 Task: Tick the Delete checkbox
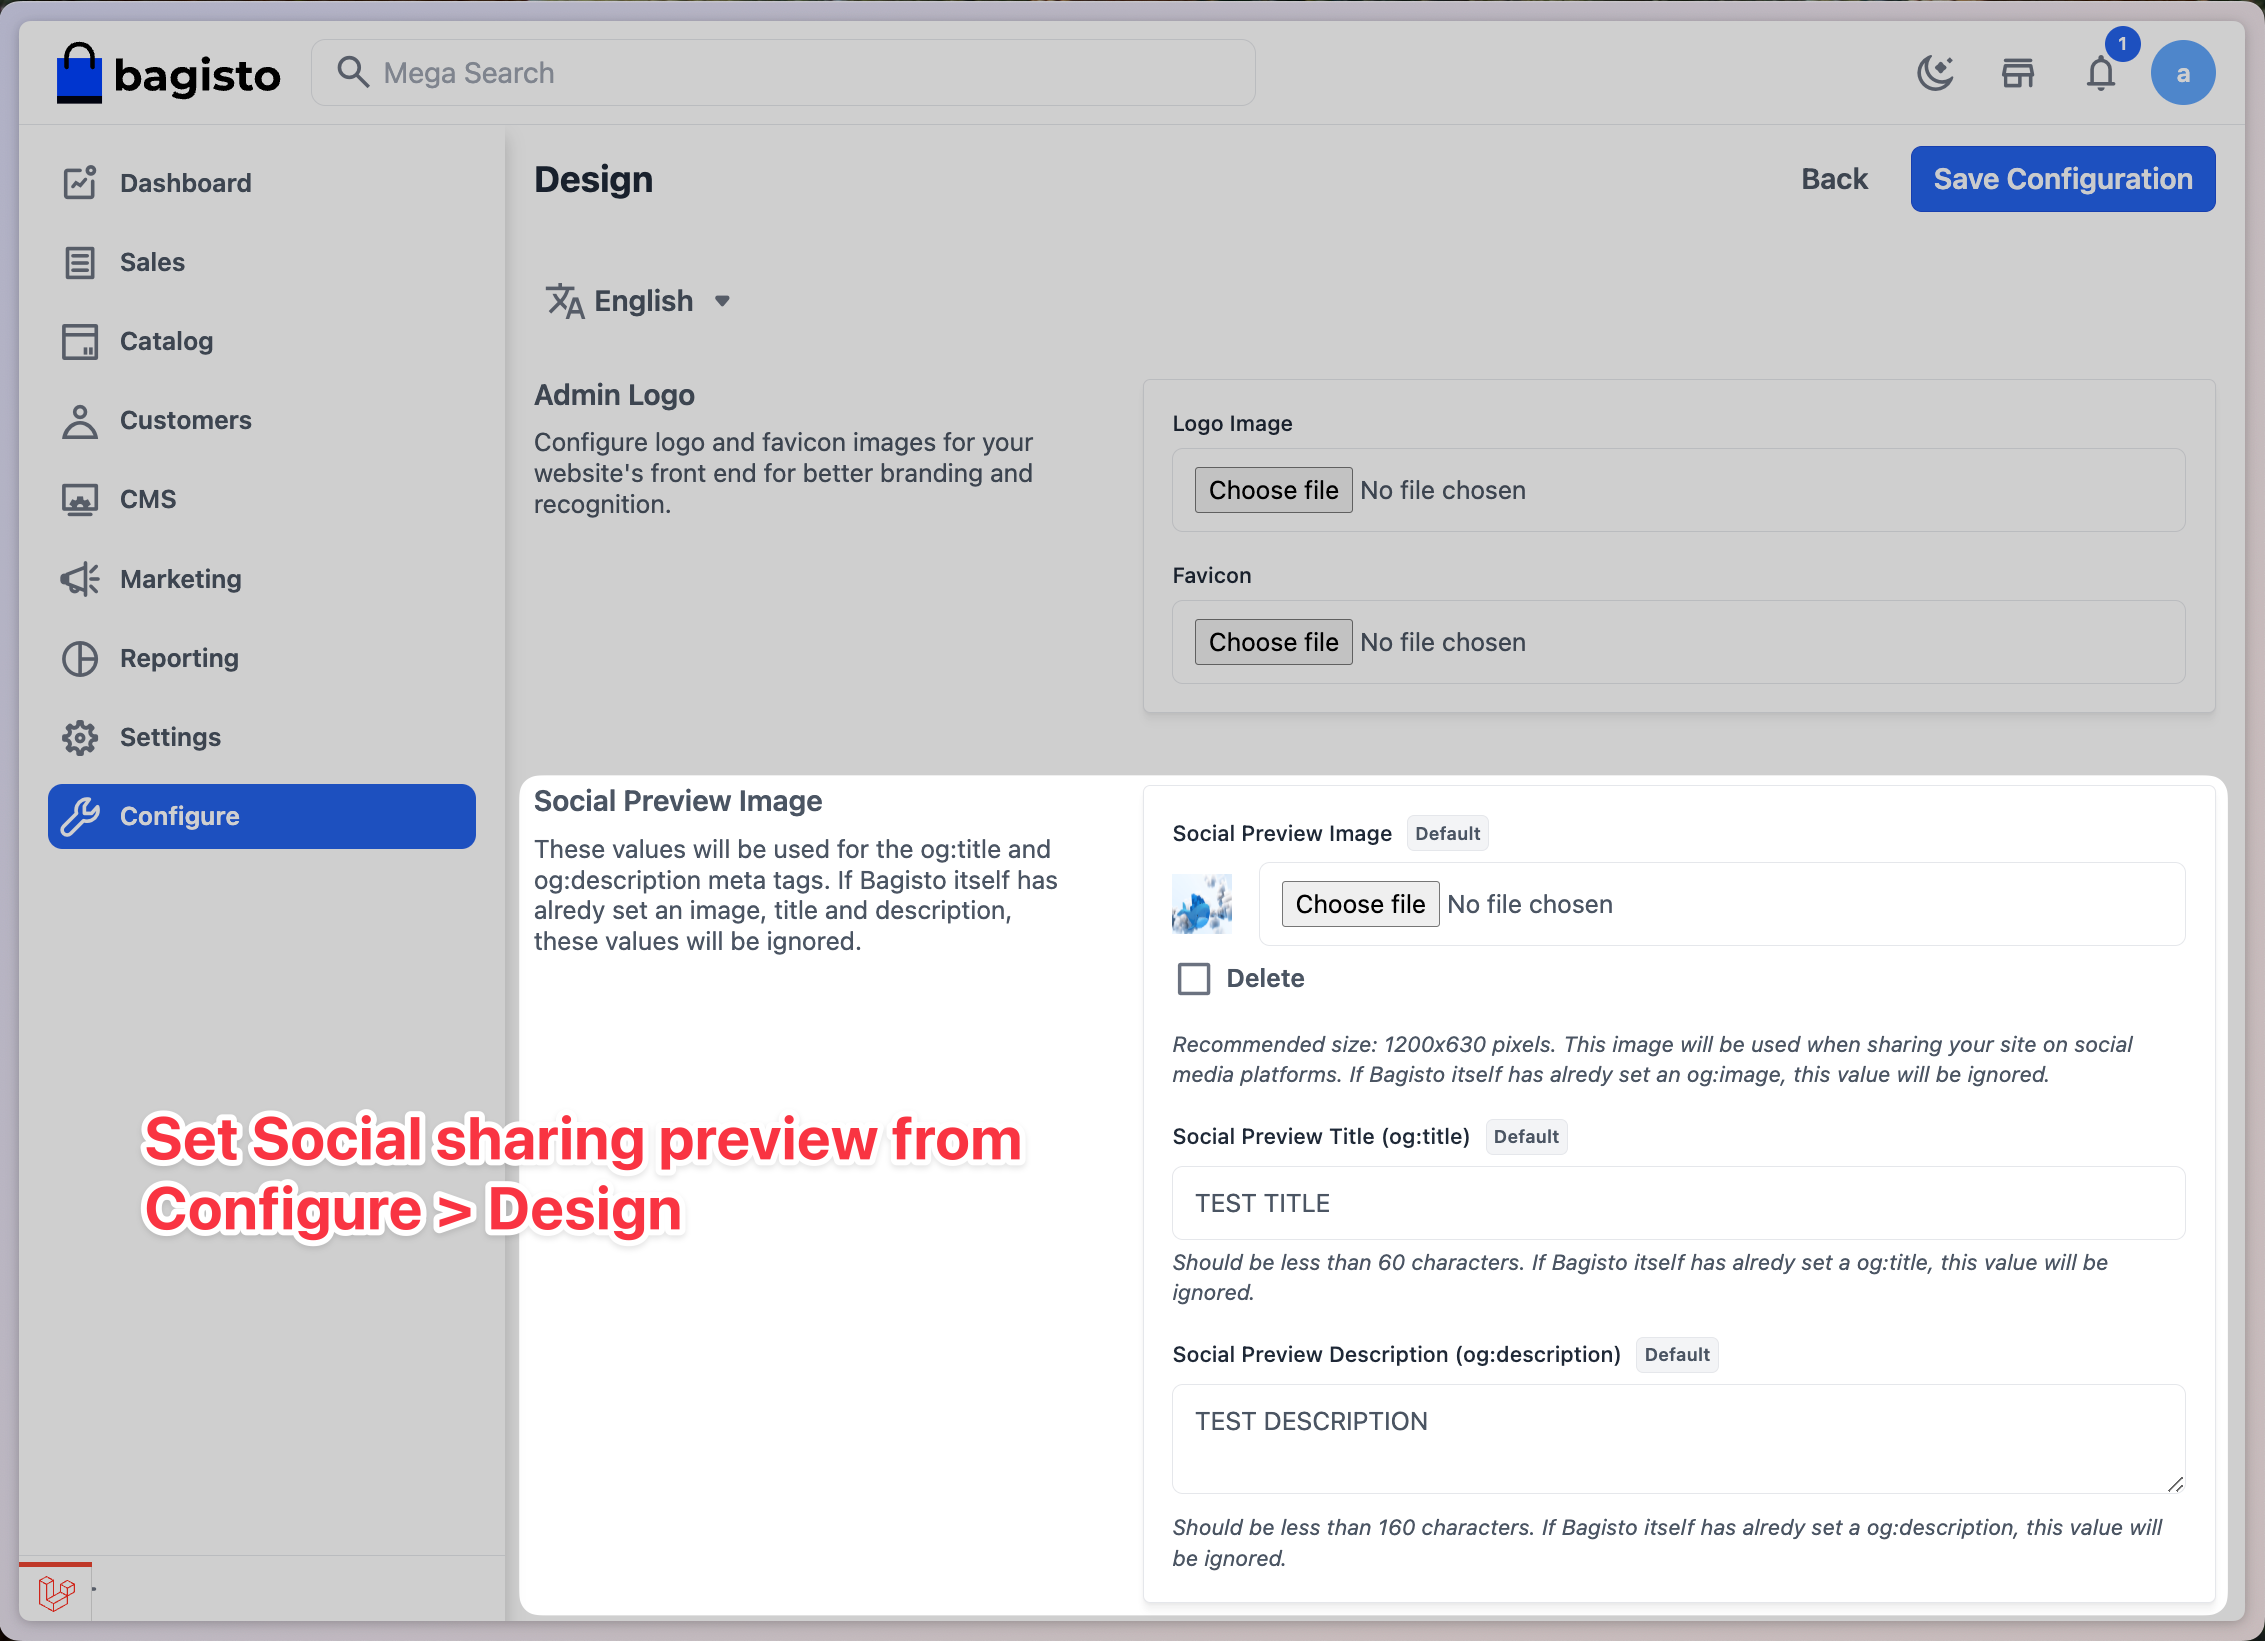(1194, 978)
